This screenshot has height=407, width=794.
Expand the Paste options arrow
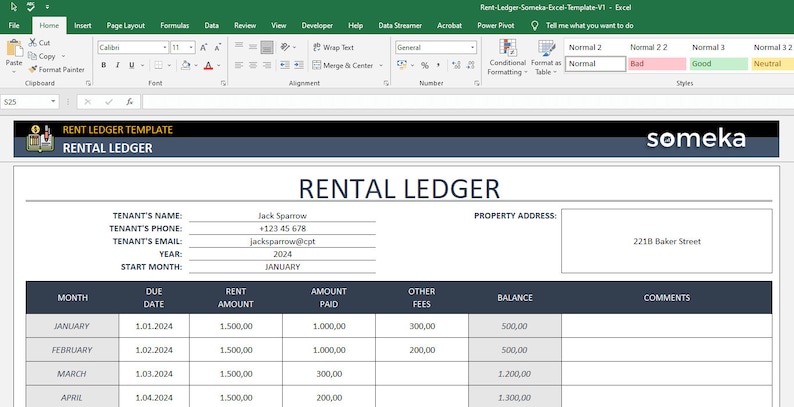(x=14, y=71)
